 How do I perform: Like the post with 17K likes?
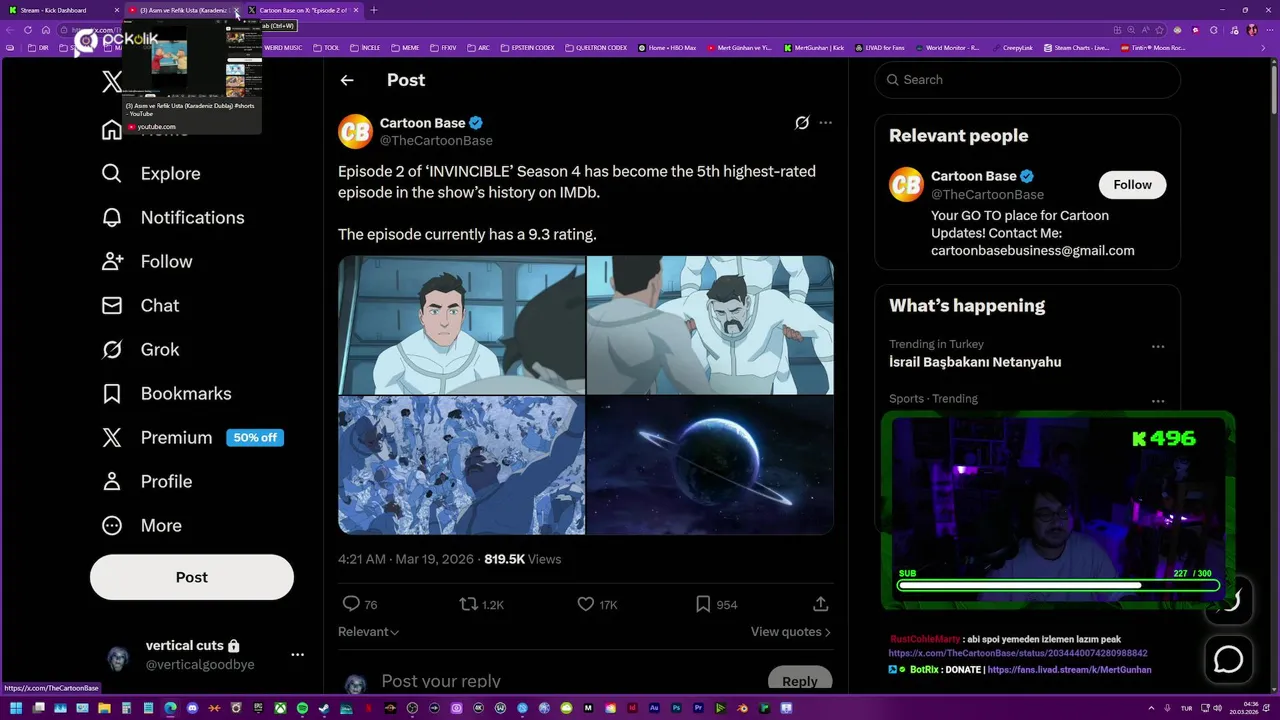point(597,604)
